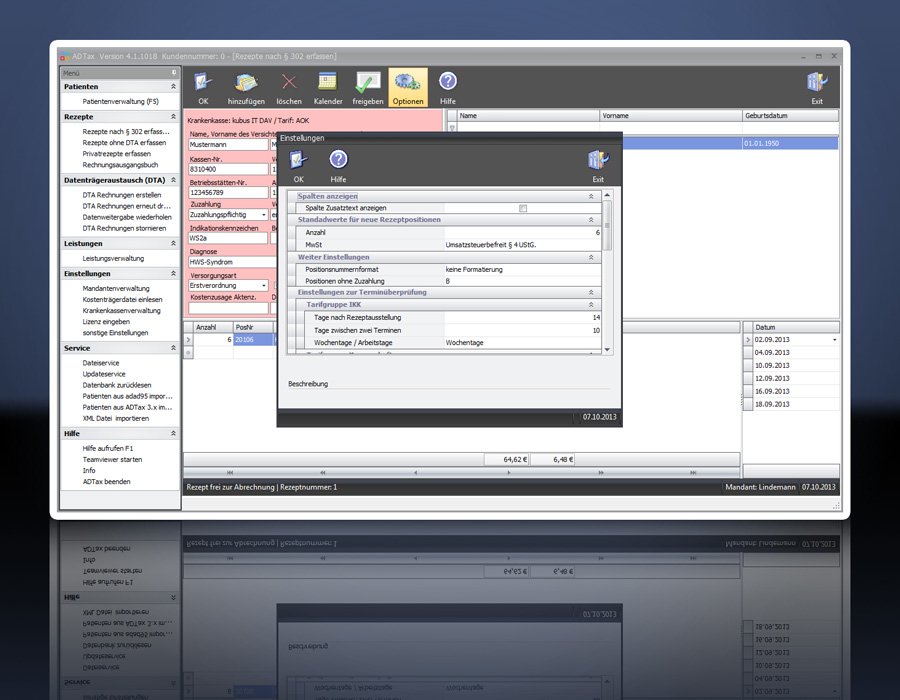The image size is (900, 700).
Task: Collapse the Leistungen menu group
Action: pyautogui.click(x=173, y=243)
